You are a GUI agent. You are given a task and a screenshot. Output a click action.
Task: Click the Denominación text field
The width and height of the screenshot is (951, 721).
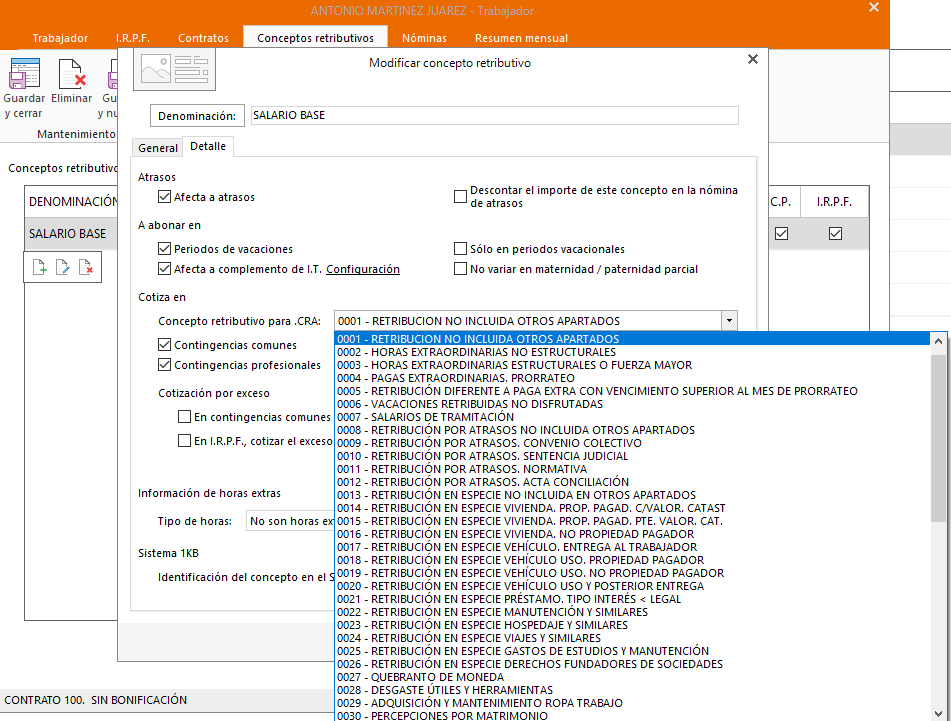point(493,115)
